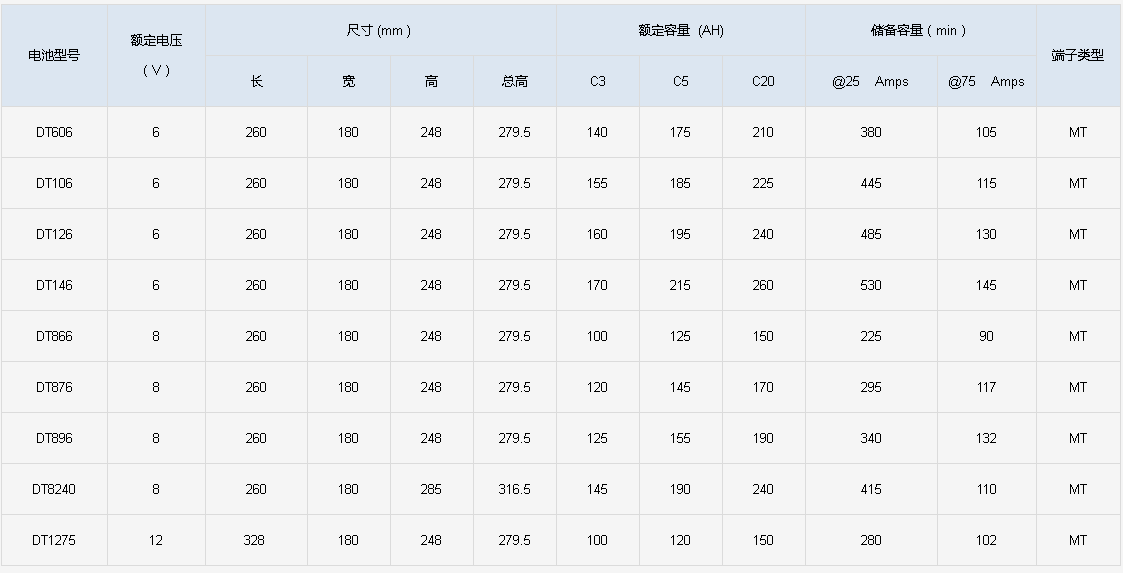Click the 328 length value for DT1275

click(256, 540)
